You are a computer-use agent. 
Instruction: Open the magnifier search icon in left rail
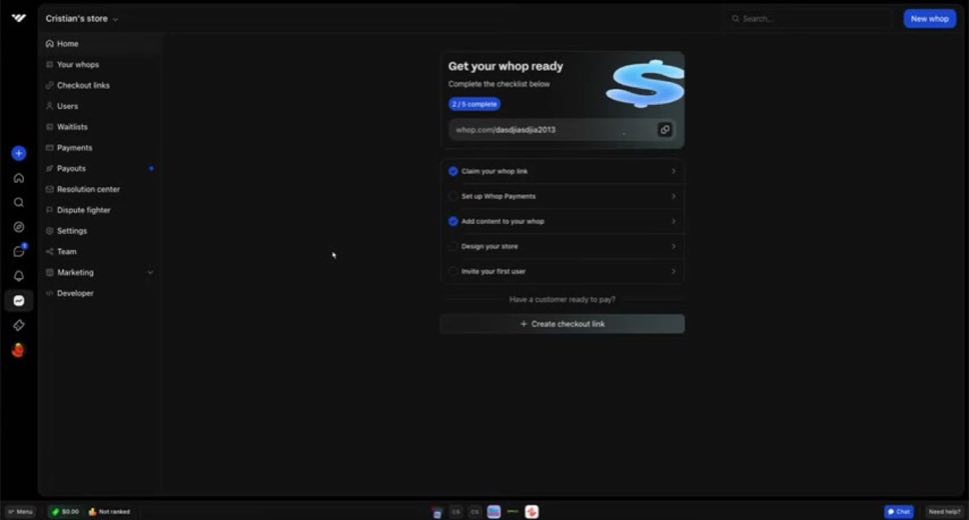[x=19, y=202]
